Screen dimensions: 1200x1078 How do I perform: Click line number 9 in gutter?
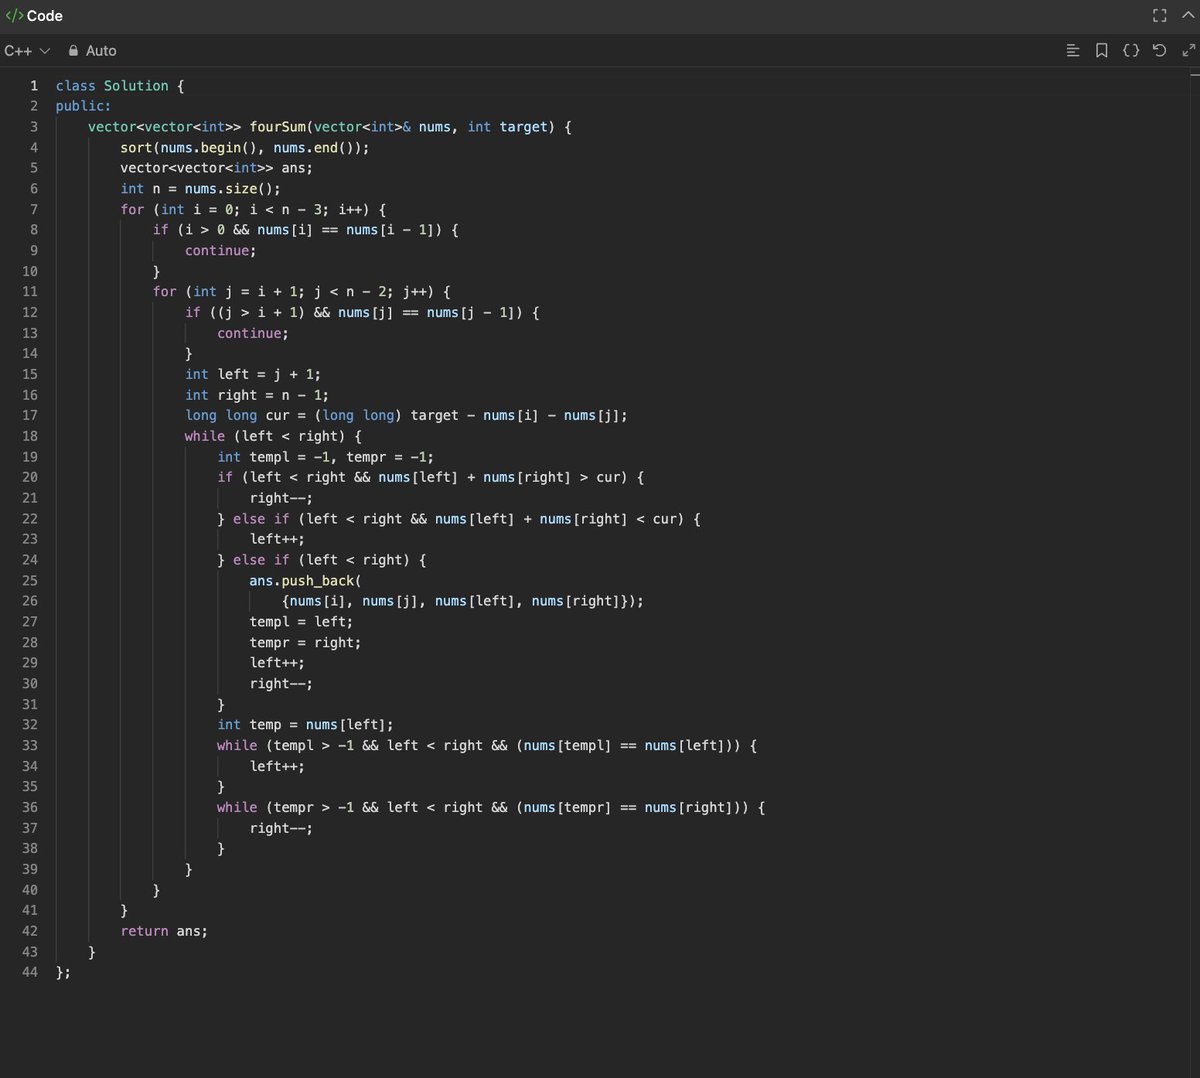pyautogui.click(x=34, y=250)
